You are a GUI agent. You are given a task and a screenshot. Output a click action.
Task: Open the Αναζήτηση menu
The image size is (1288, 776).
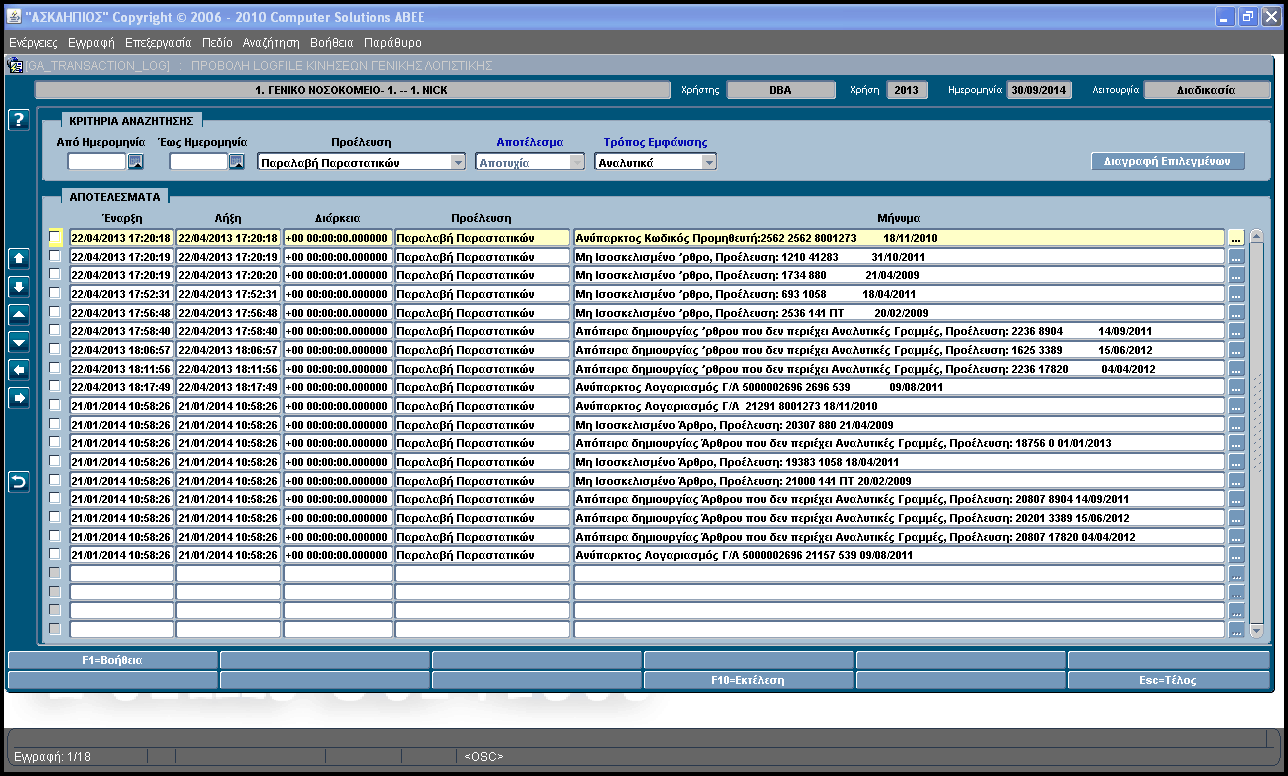[271, 43]
